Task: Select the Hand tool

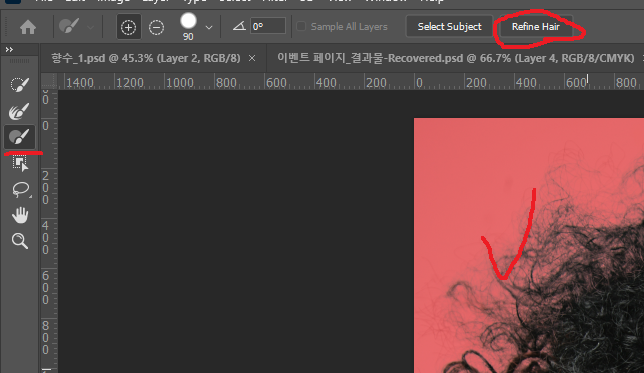Action: [20, 215]
